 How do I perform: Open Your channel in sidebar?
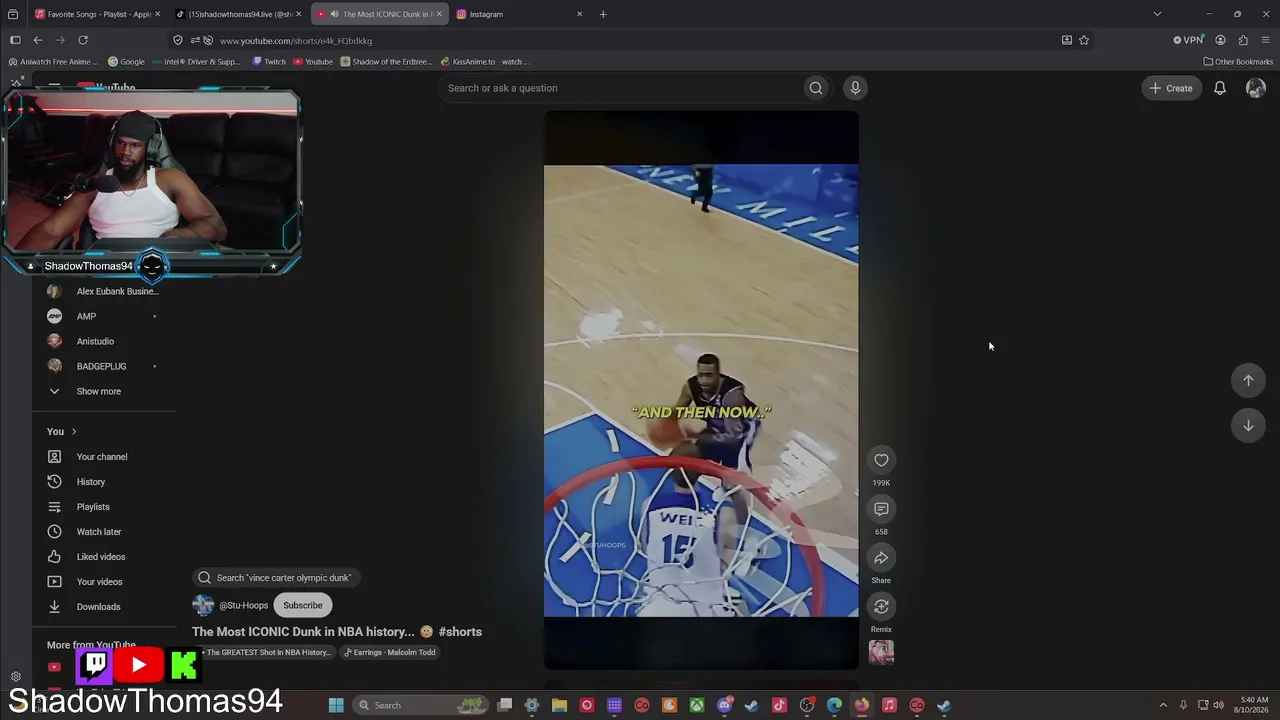coord(101,457)
